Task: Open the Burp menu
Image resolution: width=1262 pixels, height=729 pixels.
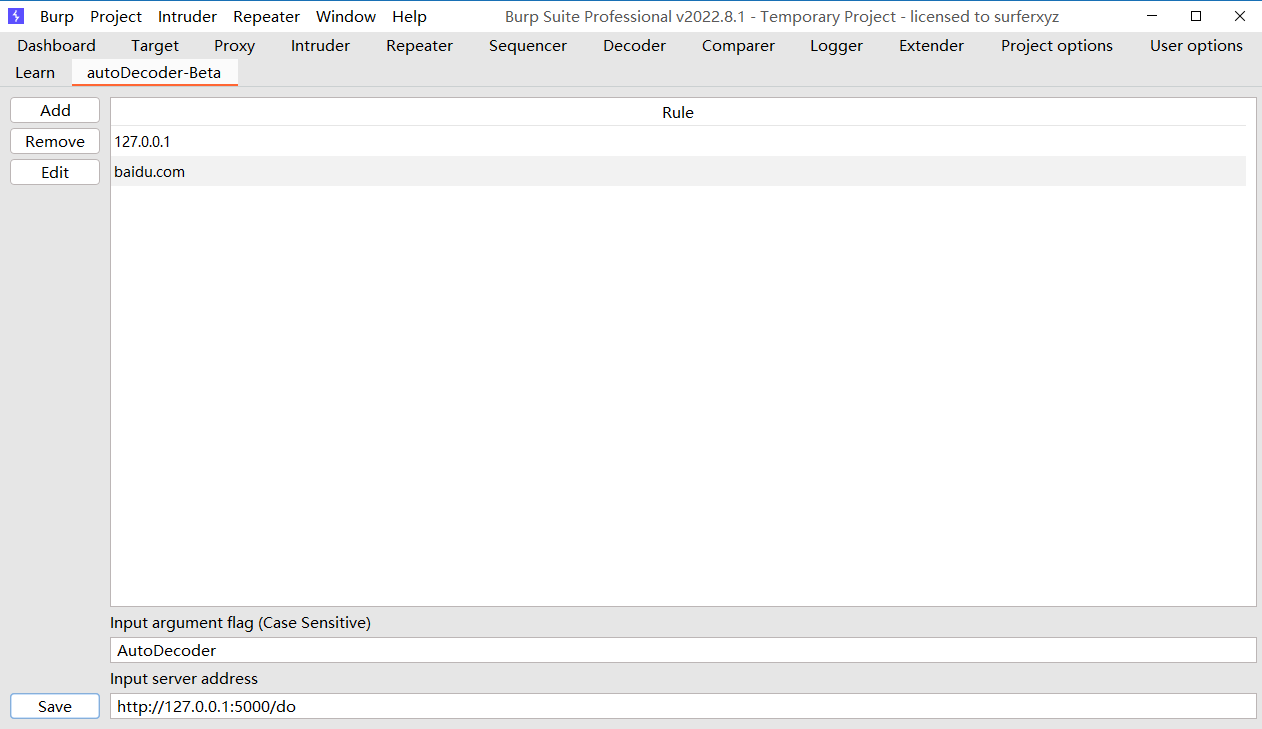Action: (57, 16)
